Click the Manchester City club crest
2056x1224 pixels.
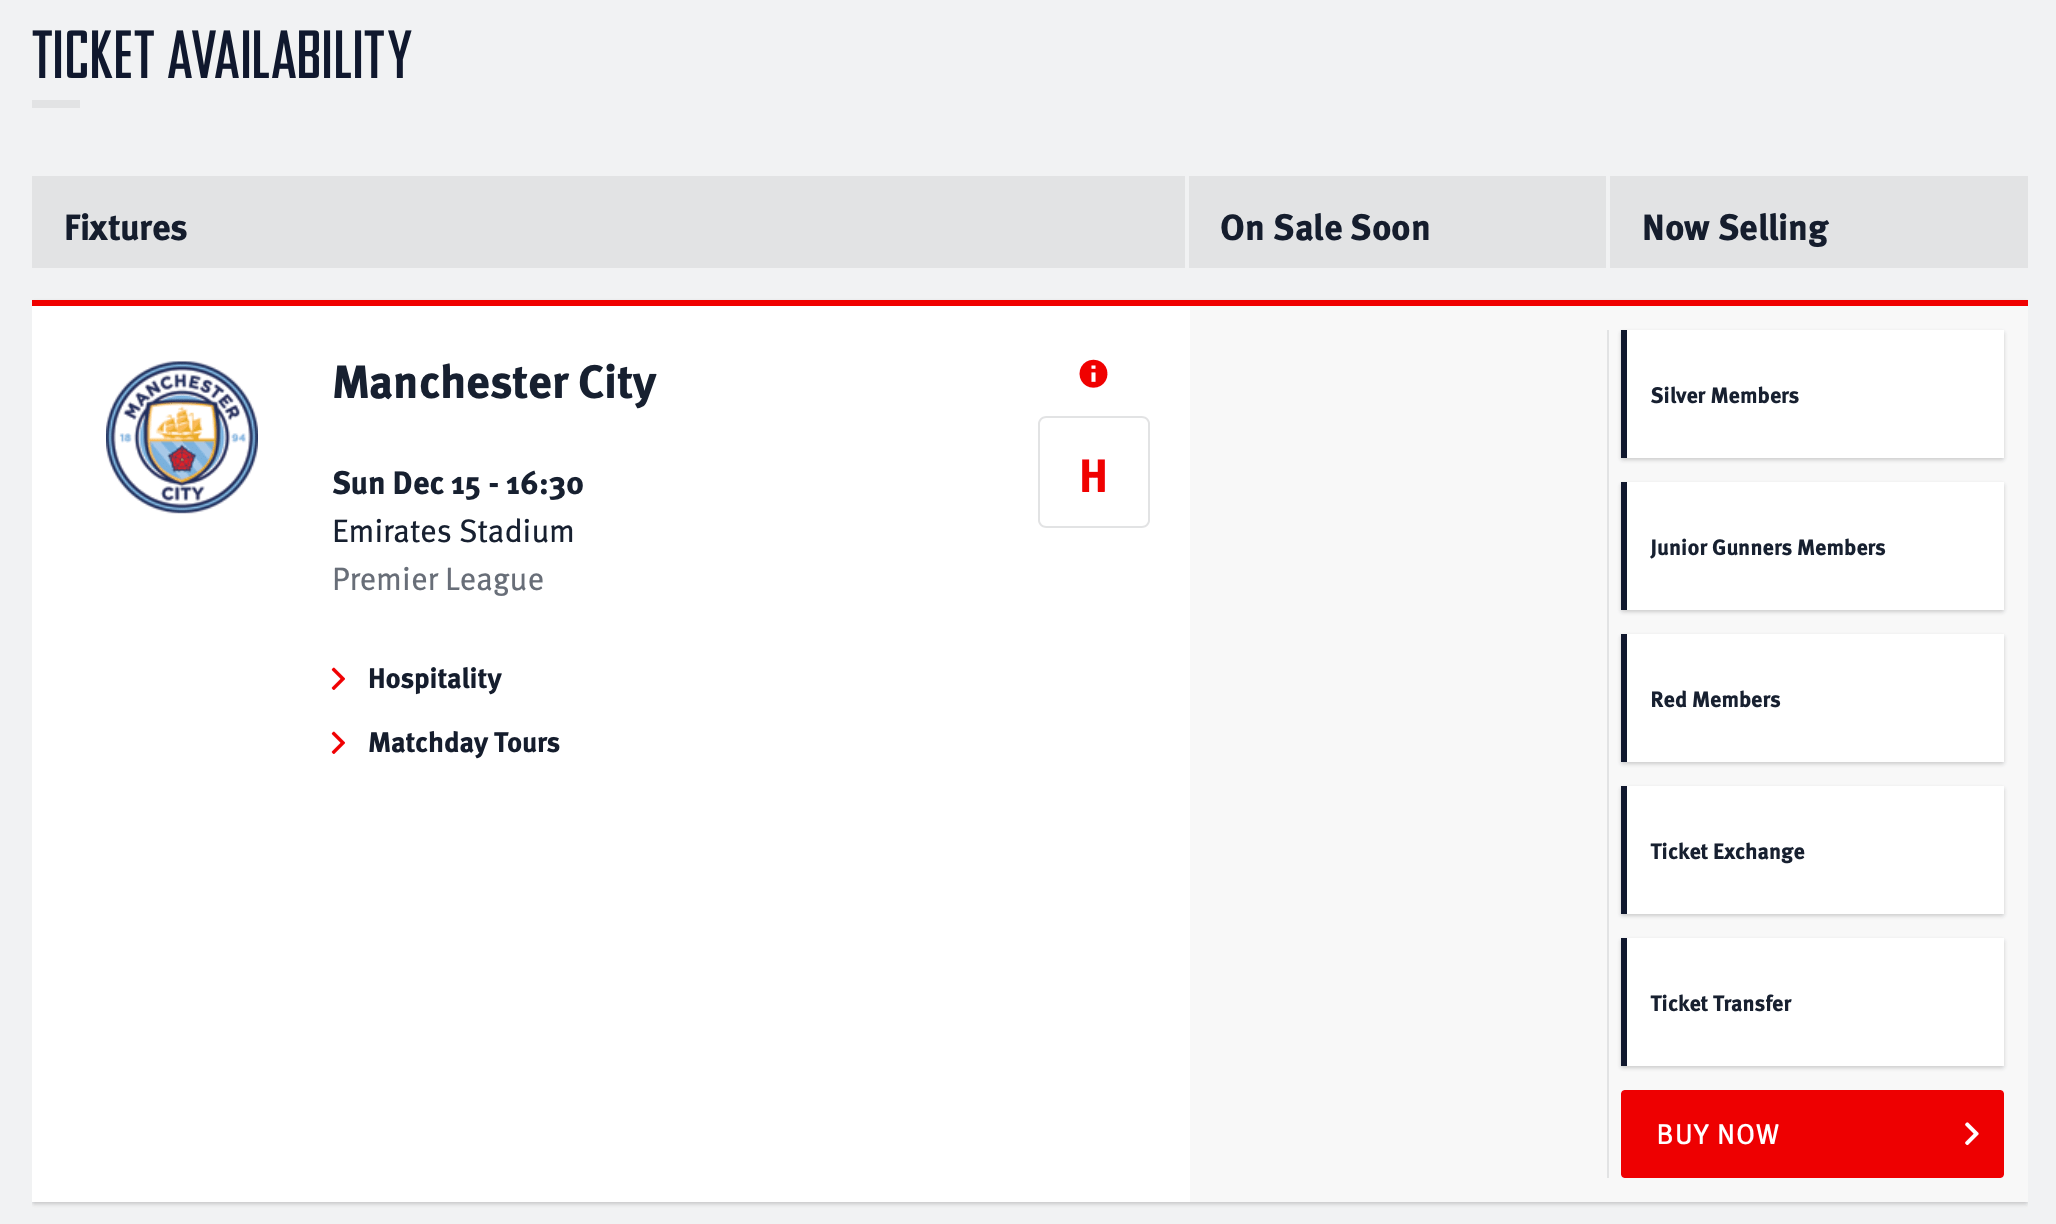181,435
